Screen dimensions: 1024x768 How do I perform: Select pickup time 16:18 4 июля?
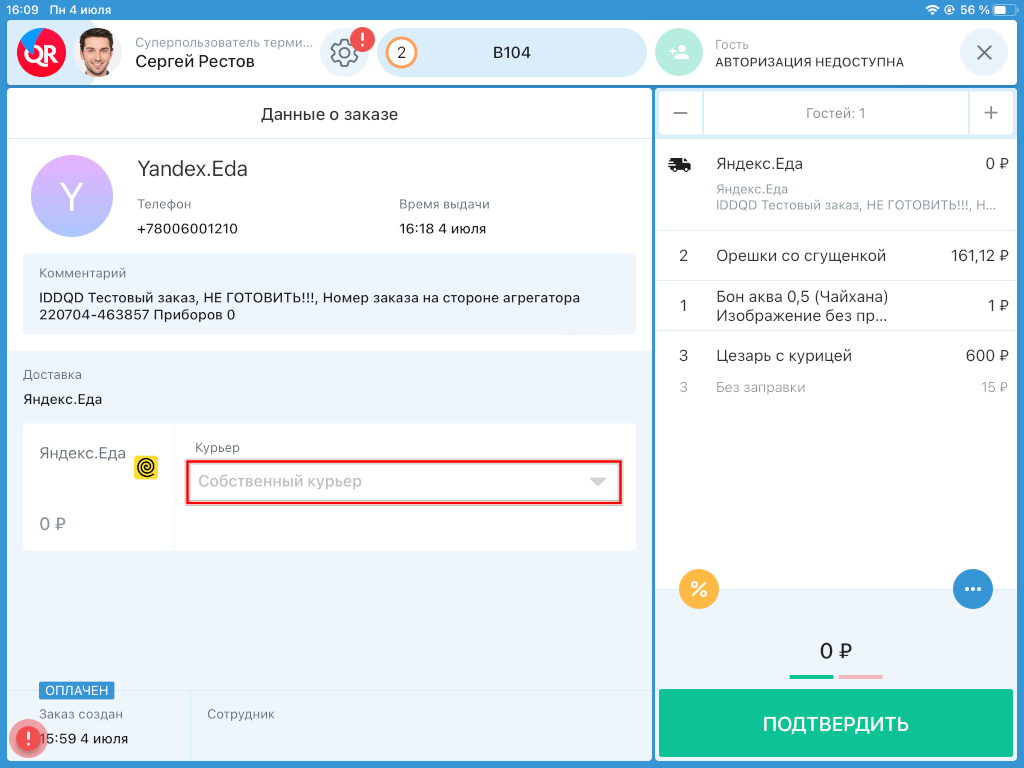(442, 229)
